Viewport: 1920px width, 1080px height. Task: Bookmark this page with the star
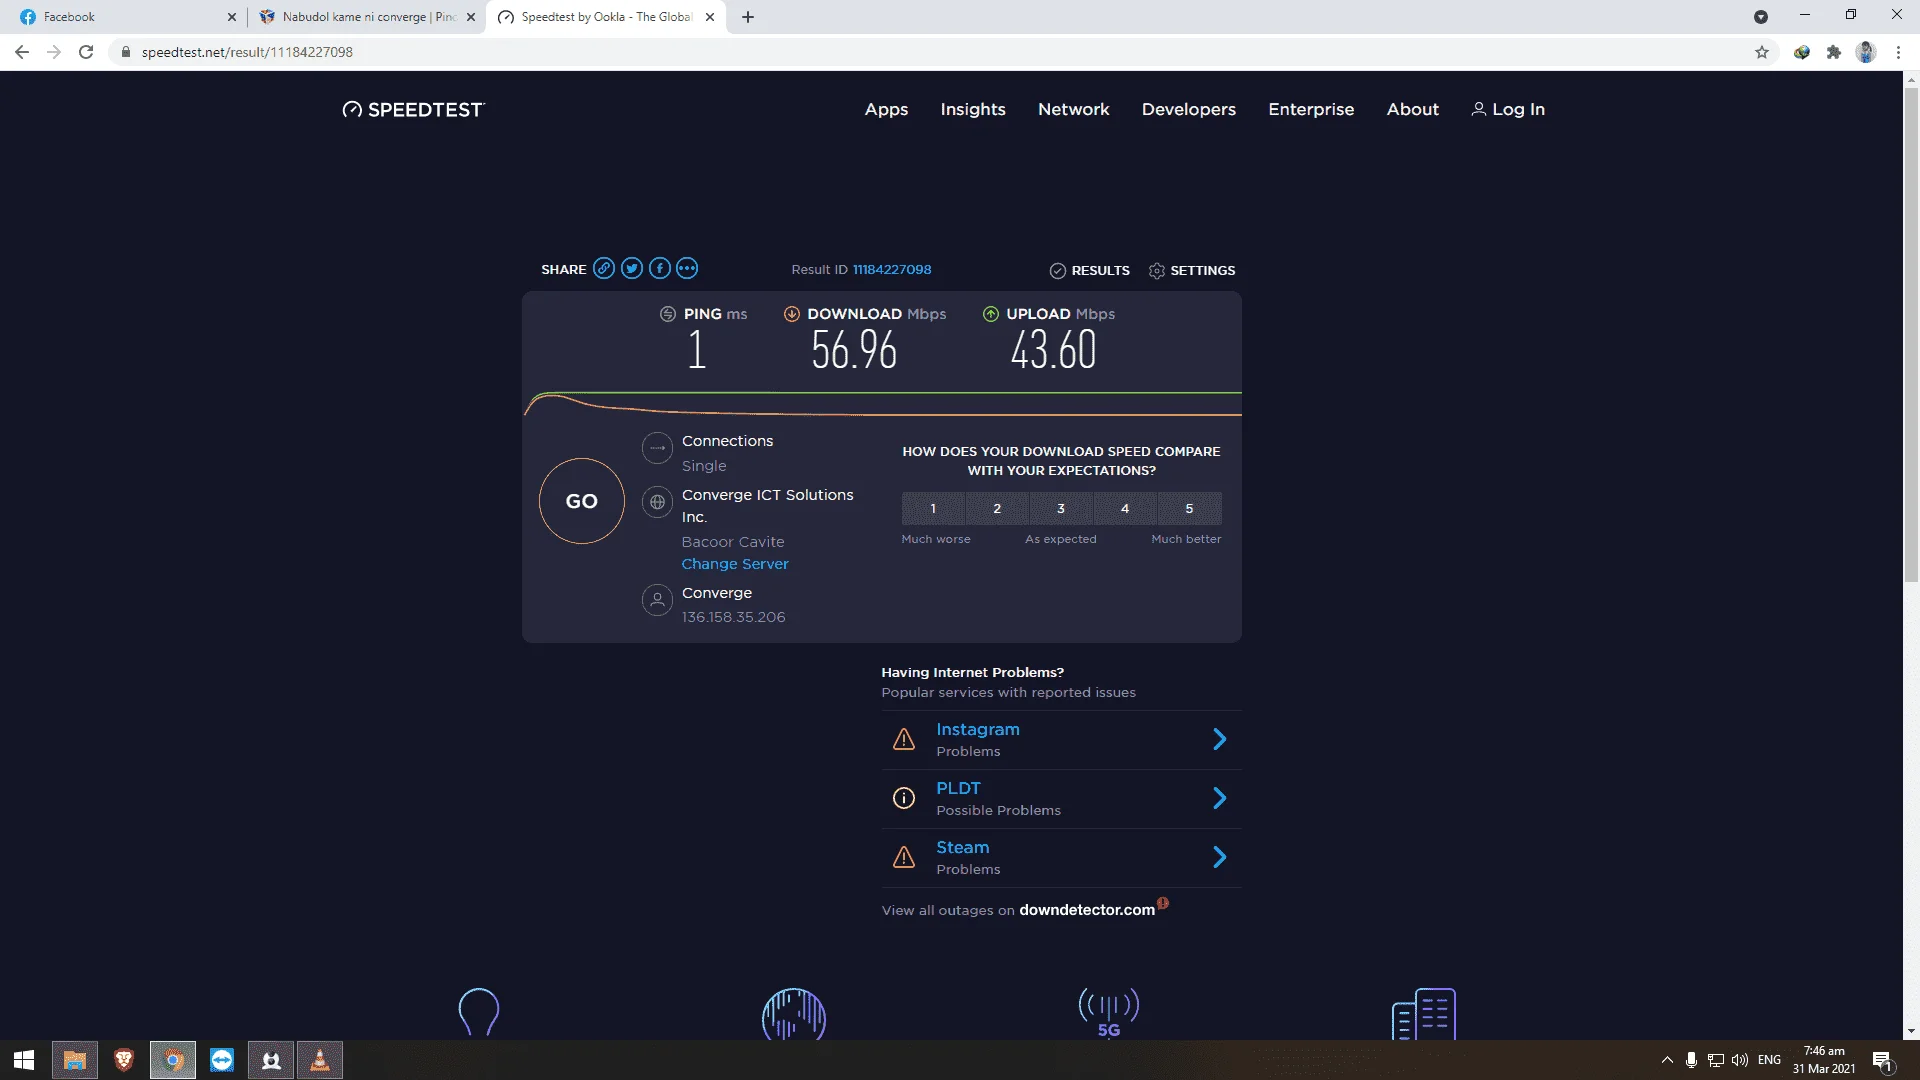click(1762, 52)
